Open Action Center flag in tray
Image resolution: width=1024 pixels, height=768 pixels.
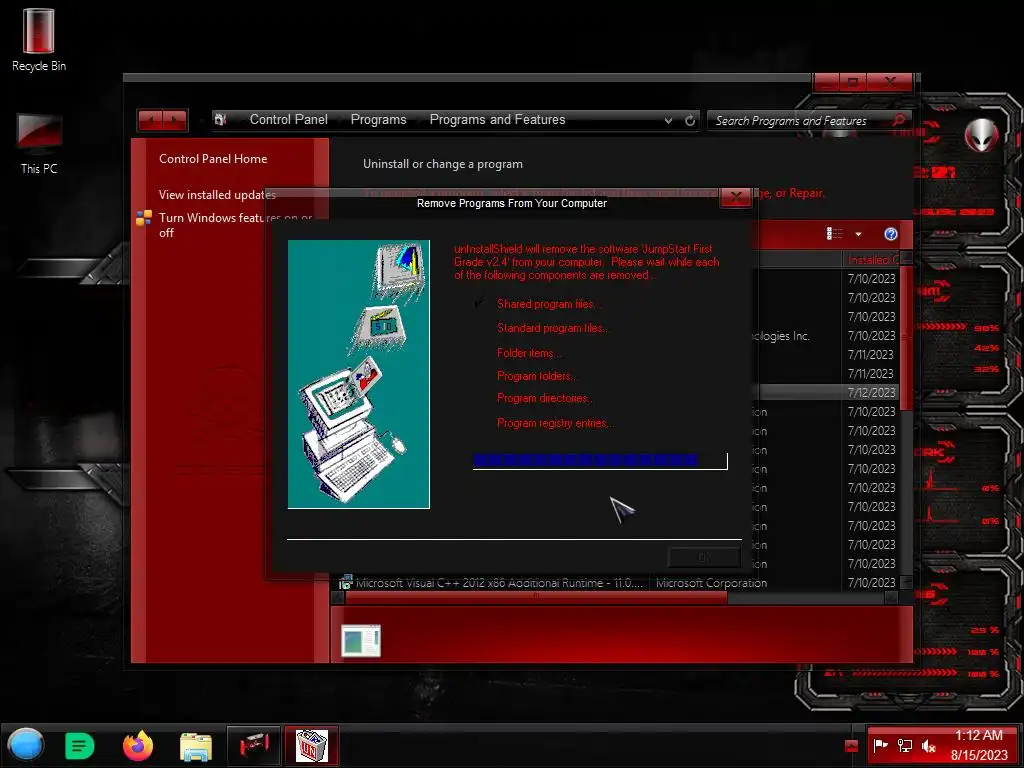coord(880,745)
